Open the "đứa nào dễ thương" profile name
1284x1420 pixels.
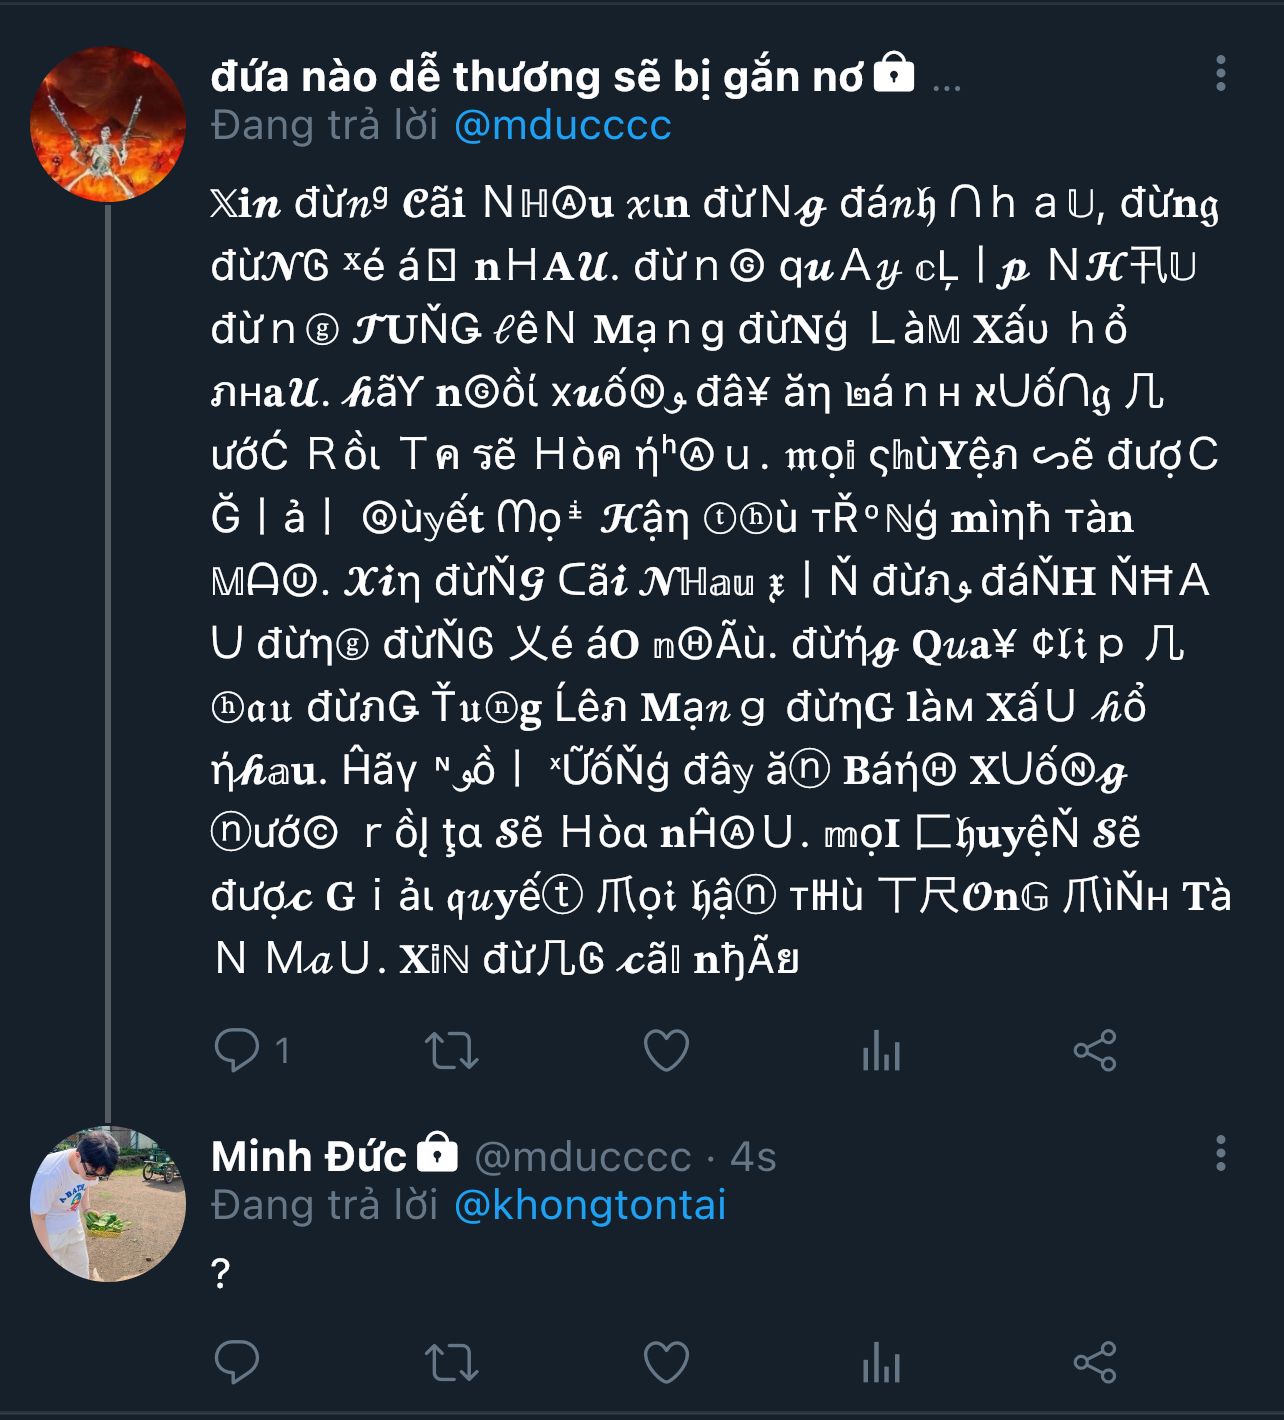pos(538,77)
